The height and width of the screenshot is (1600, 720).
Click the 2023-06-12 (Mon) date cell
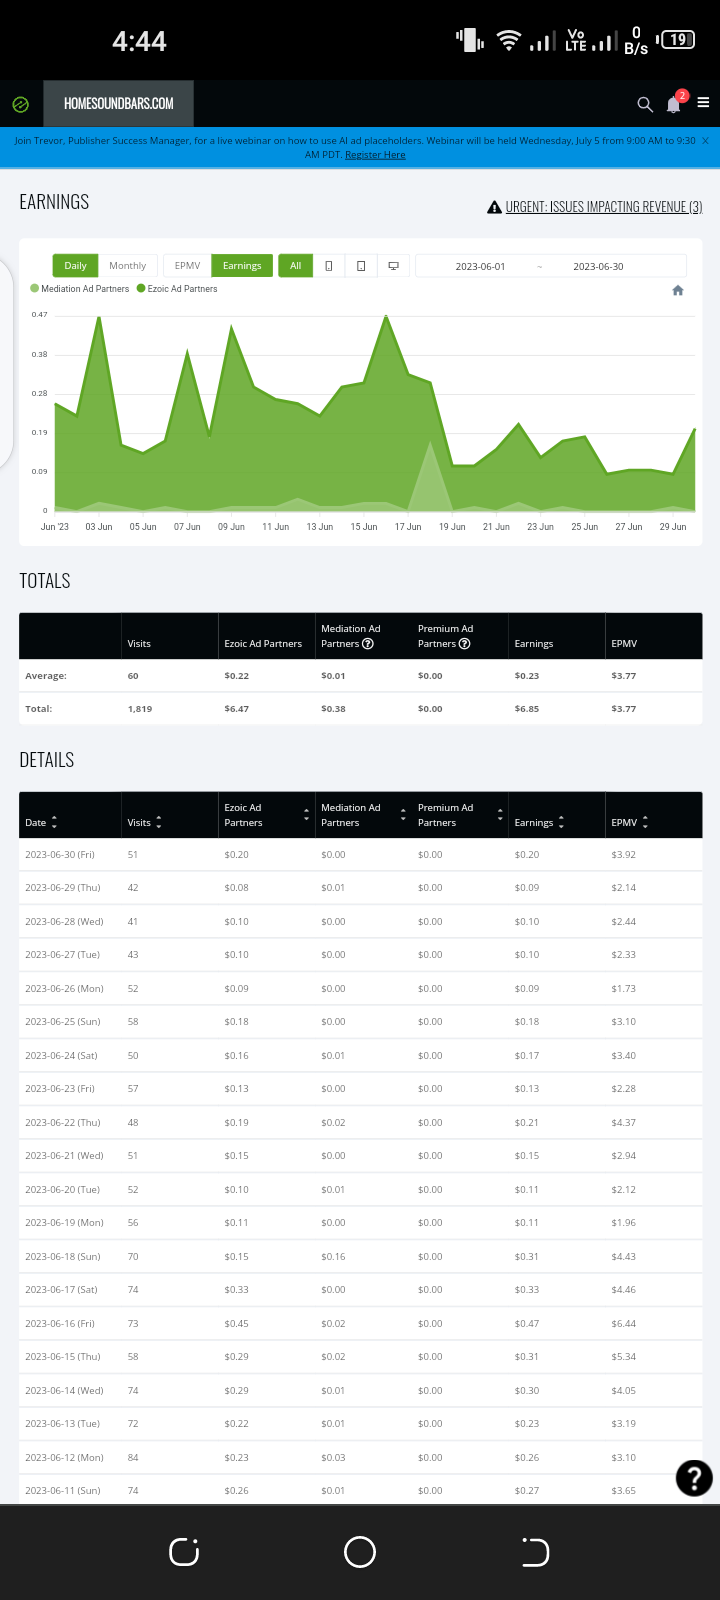[x=64, y=1458]
